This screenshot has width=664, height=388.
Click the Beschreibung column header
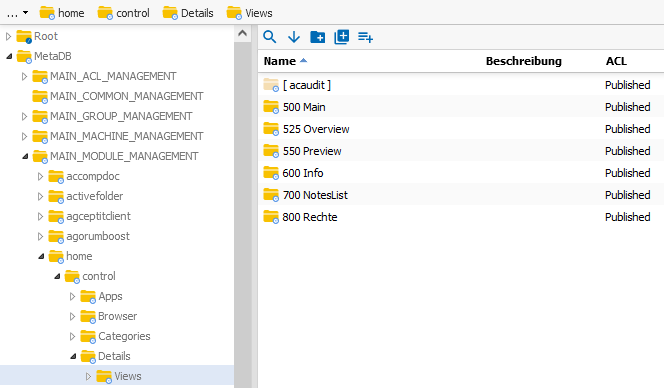click(523, 61)
